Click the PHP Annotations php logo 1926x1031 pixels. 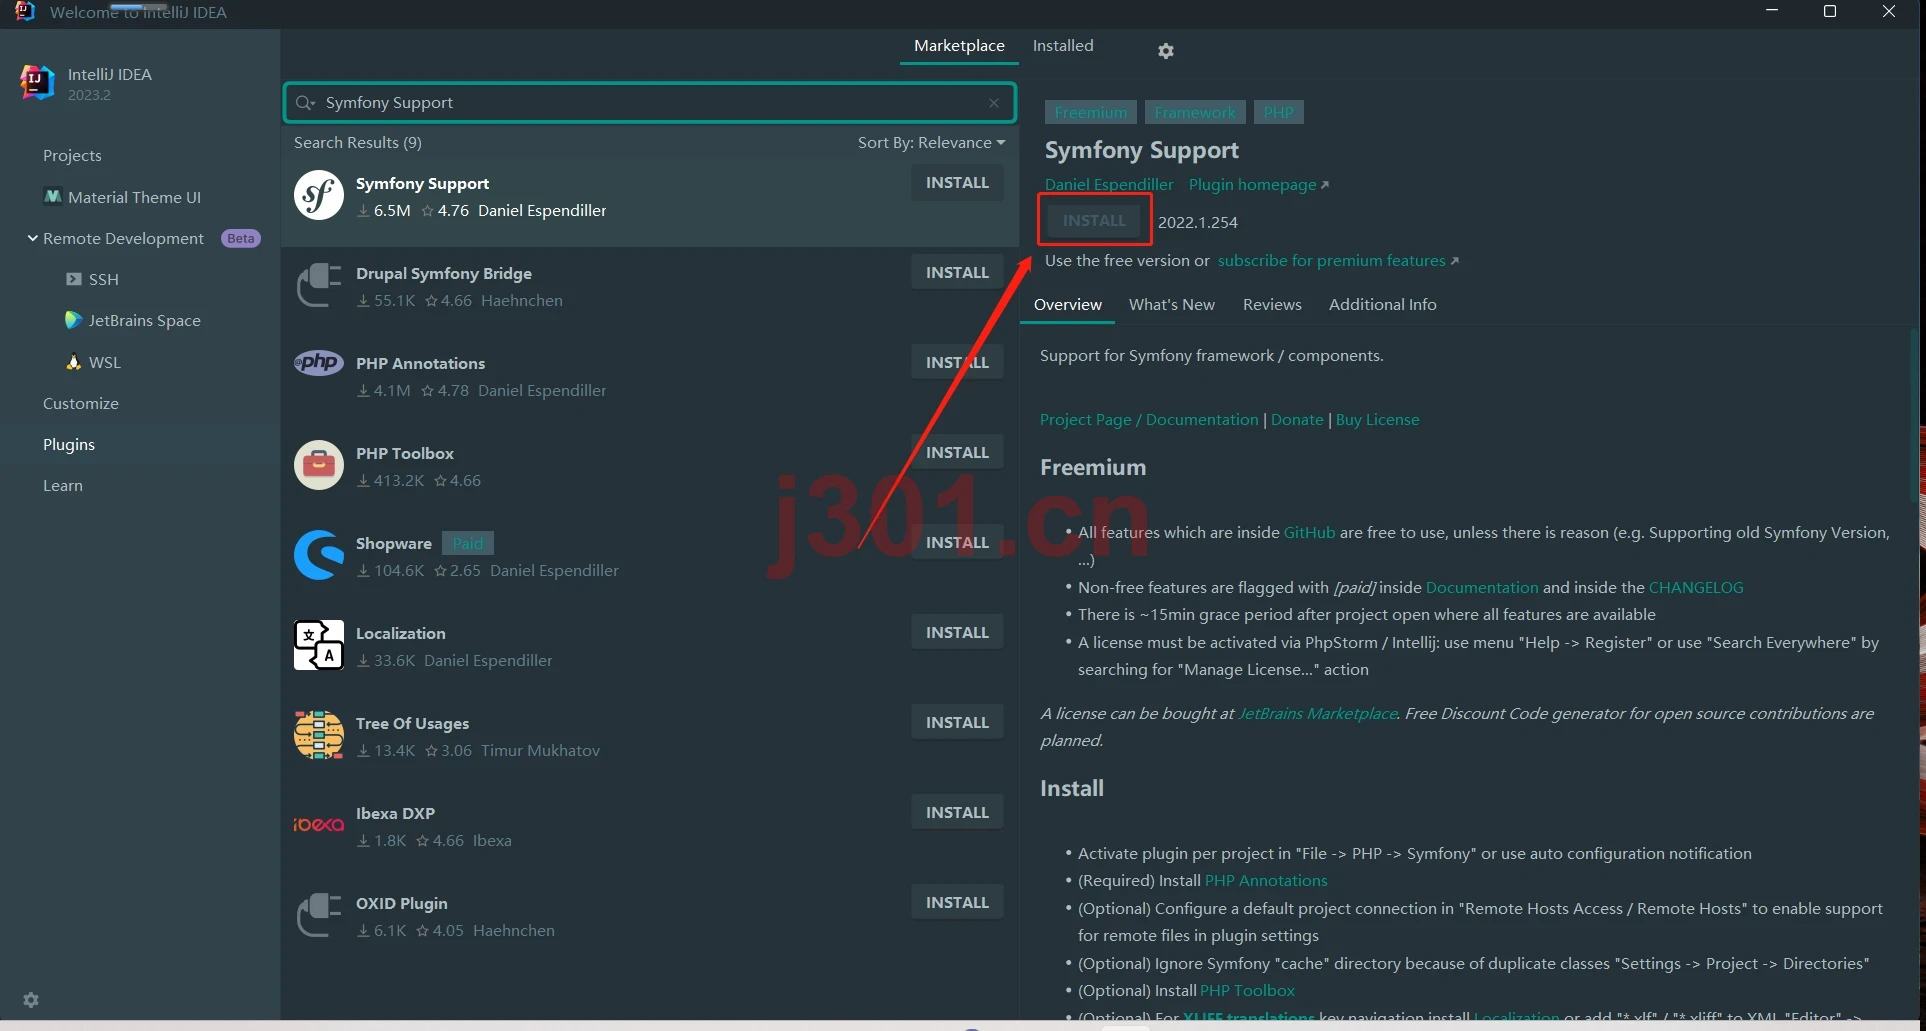tap(319, 362)
